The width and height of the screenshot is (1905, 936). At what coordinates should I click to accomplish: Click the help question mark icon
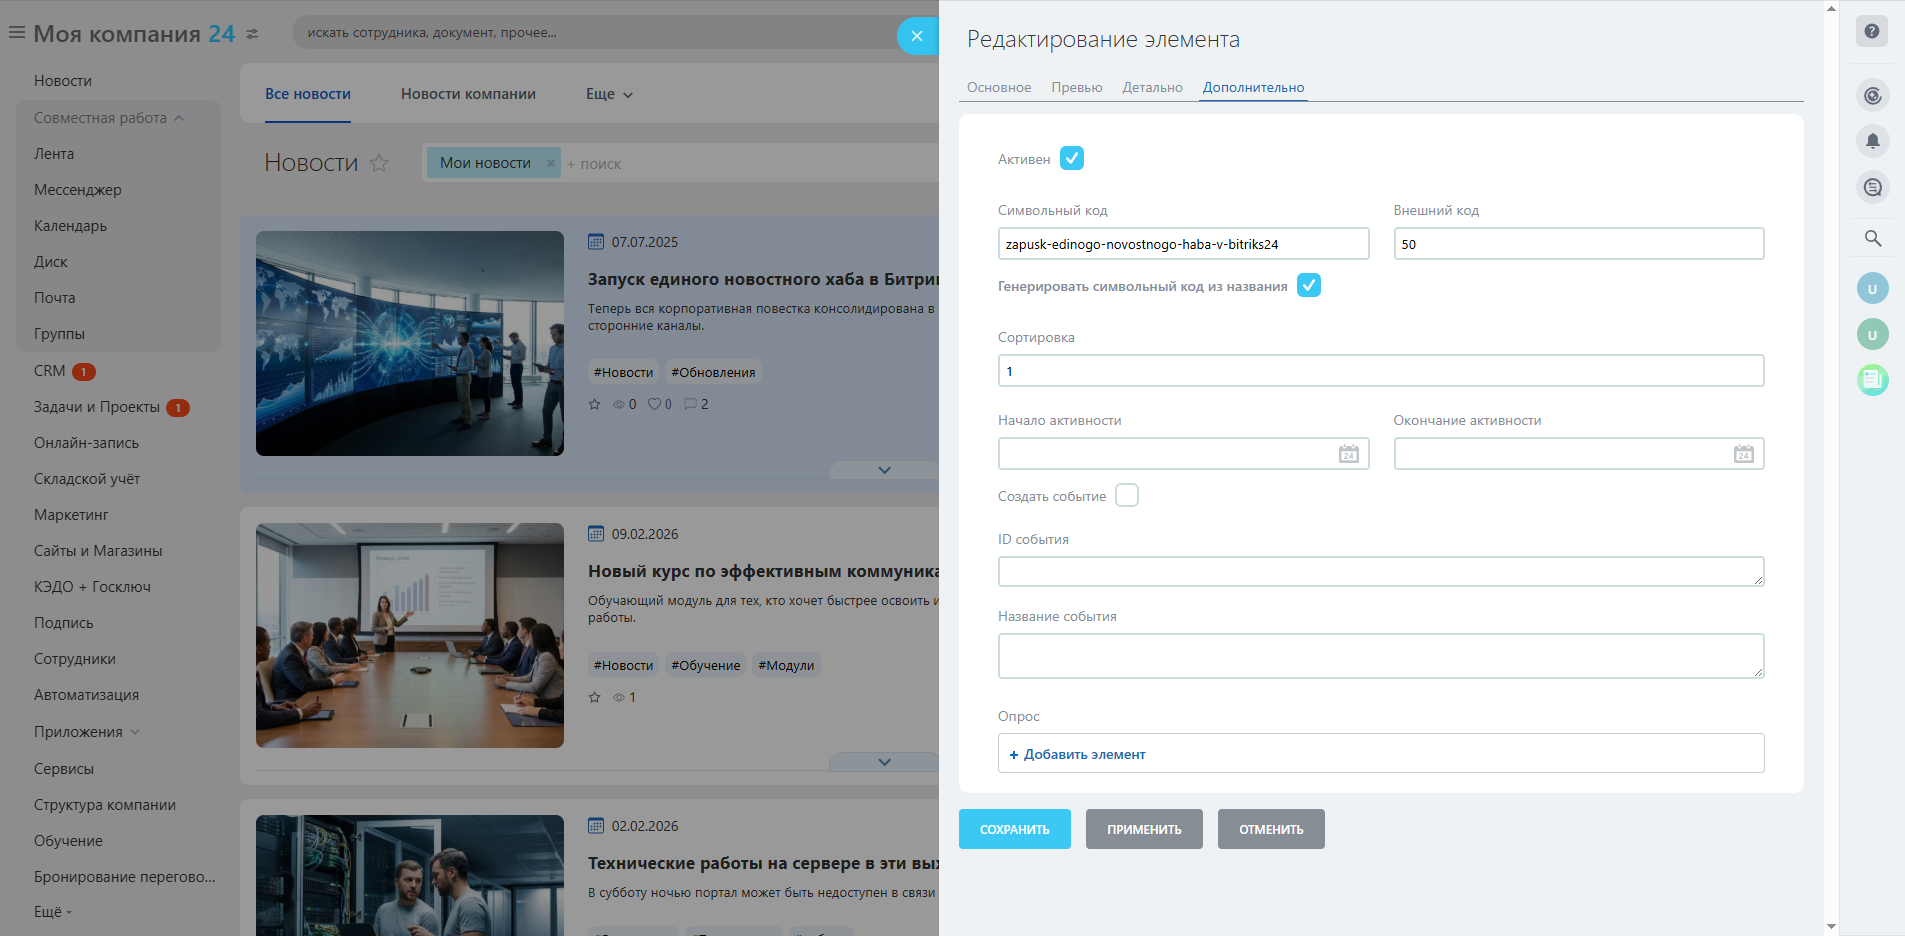click(x=1872, y=31)
